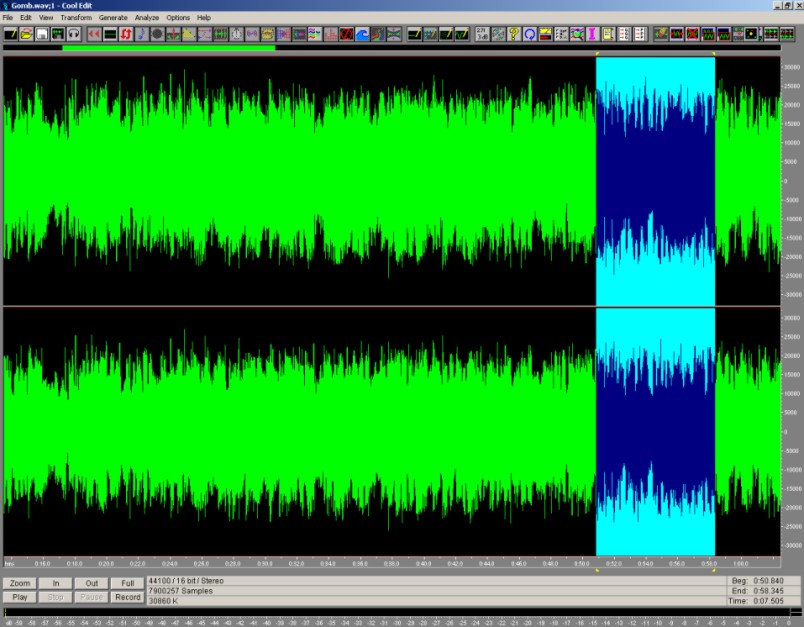Click the yellow question mark icon
804x627 pixels.
pyautogui.click(x=514, y=34)
